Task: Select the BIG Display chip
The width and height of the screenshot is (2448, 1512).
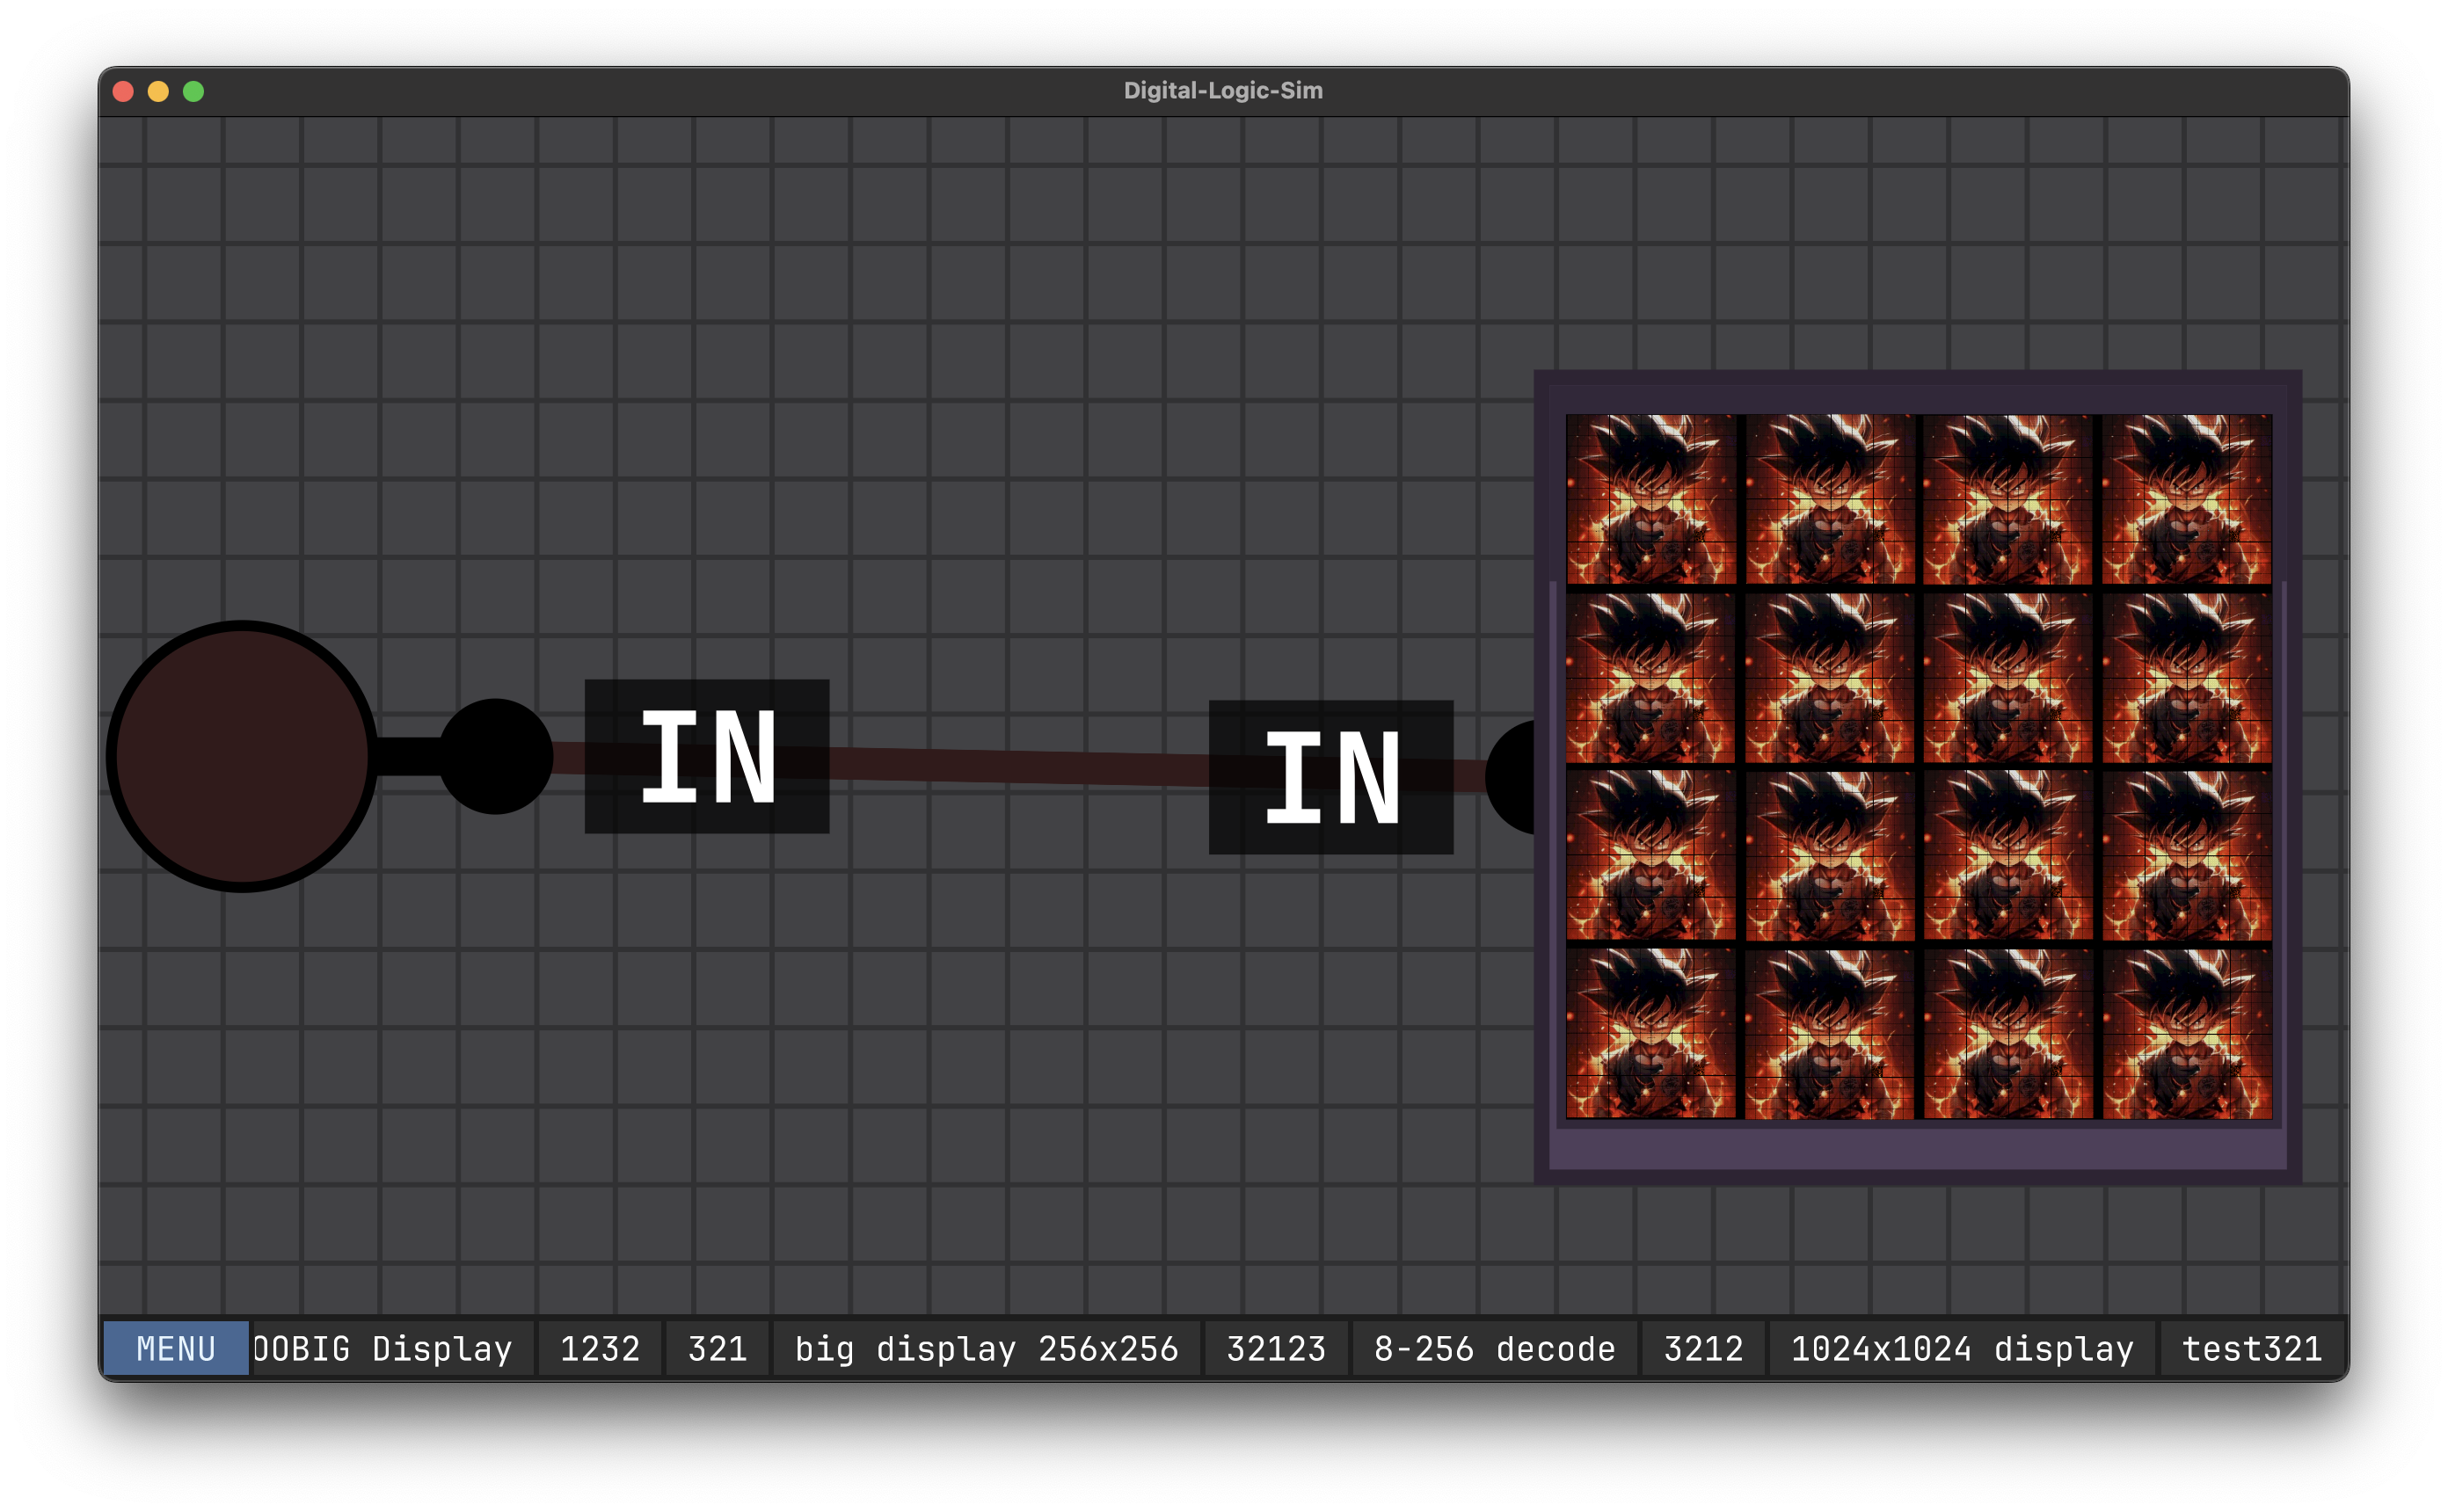Action: (x=392, y=1348)
